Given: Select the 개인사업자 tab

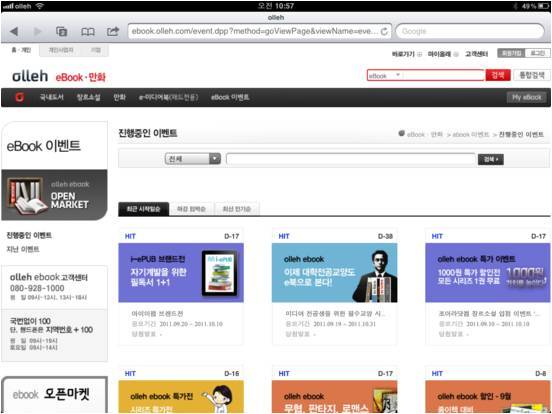Looking at the screenshot, I should (x=61, y=50).
